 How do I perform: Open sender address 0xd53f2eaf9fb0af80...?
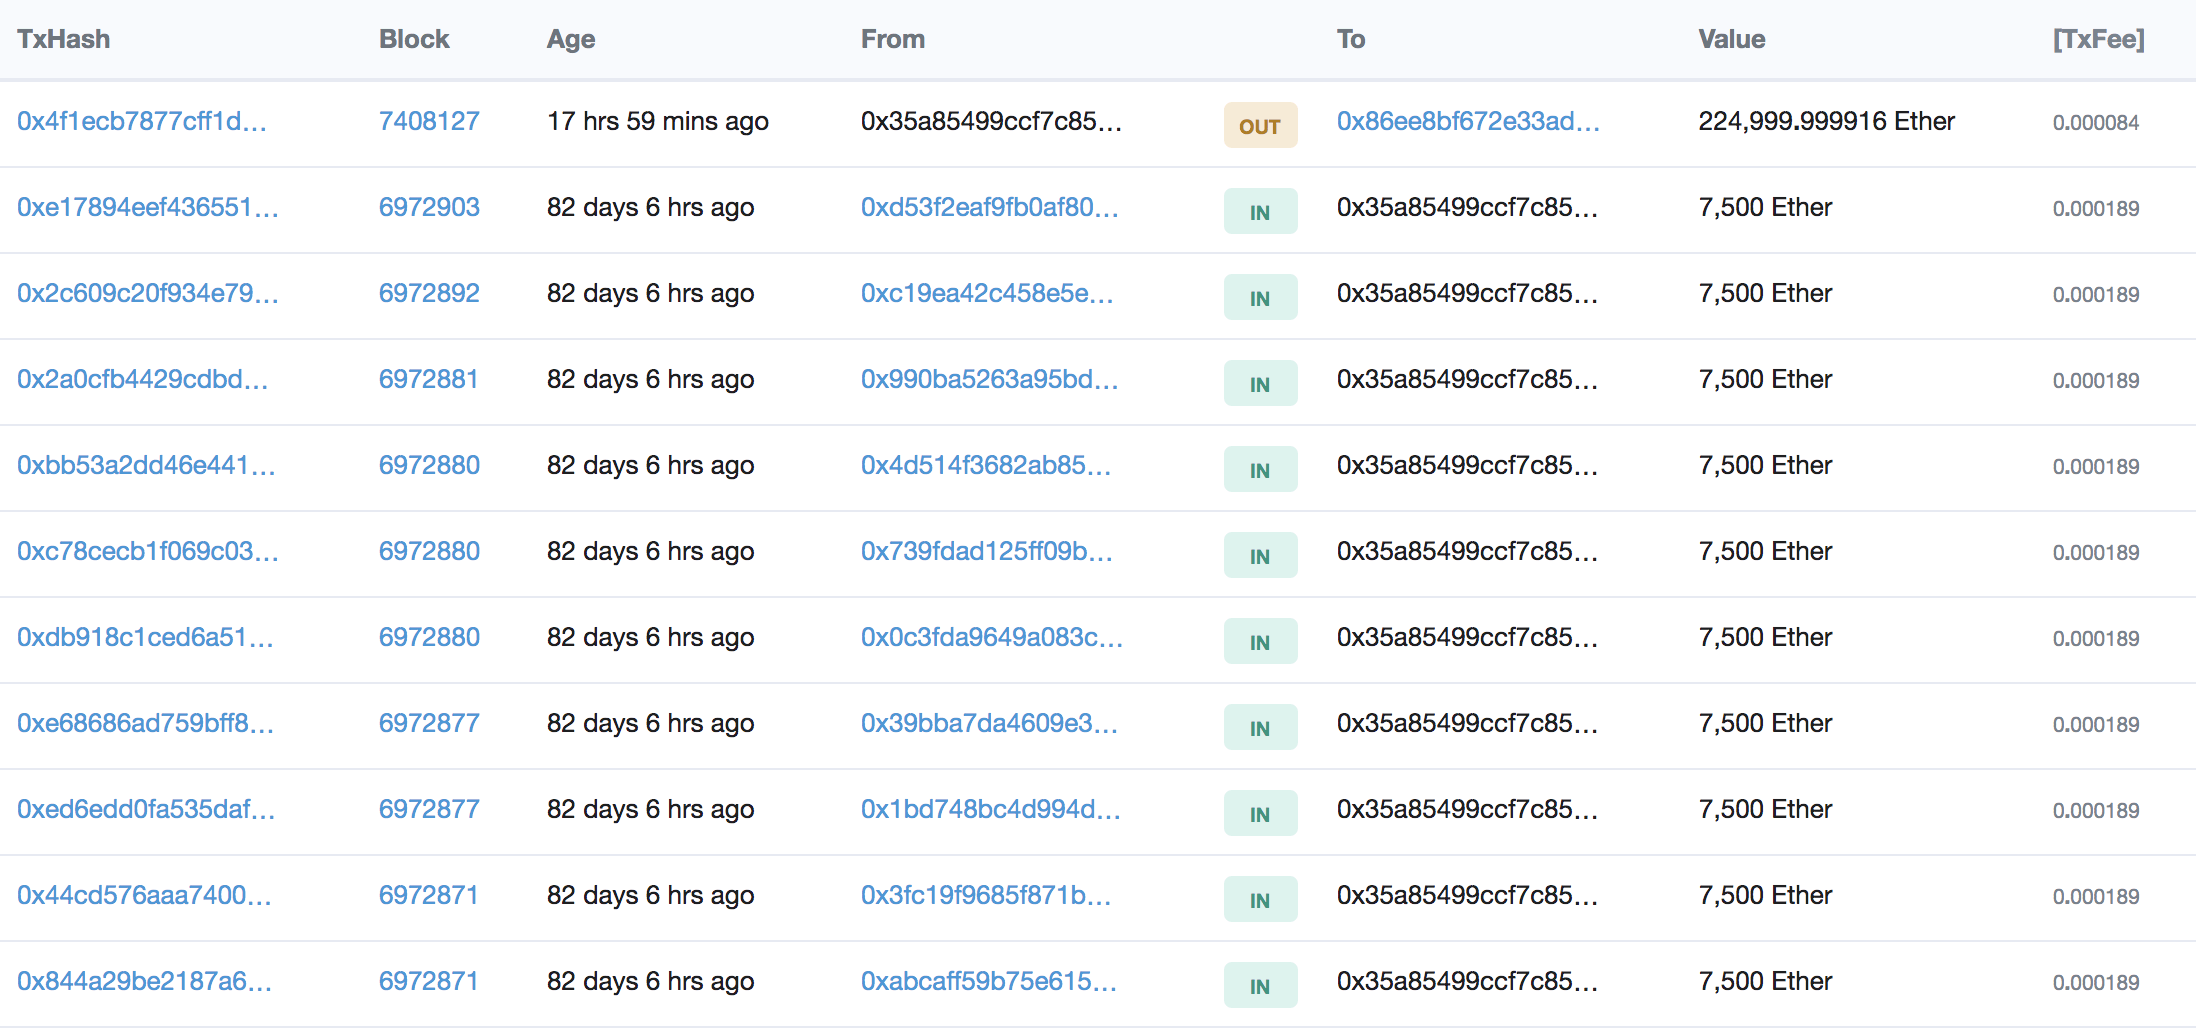(x=990, y=207)
